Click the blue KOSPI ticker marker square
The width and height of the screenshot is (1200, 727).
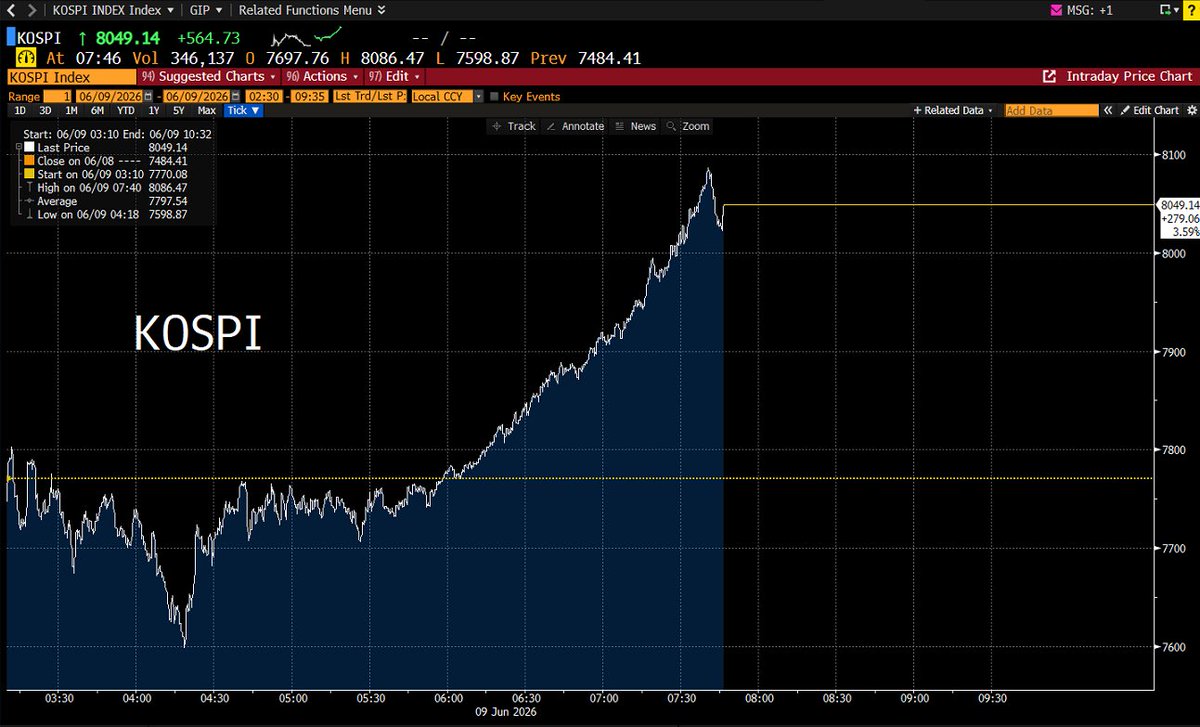[x=11, y=38]
